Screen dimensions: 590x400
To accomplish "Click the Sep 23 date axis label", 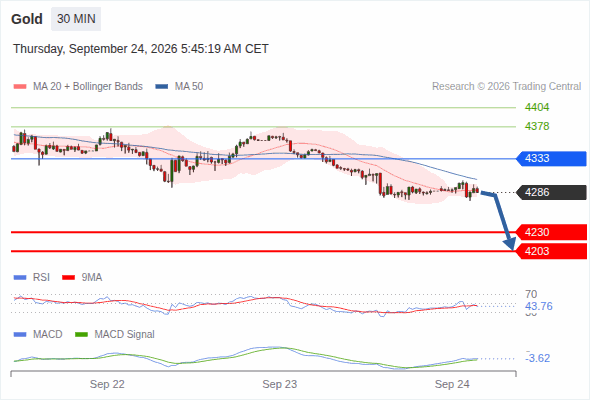I will point(280,385).
